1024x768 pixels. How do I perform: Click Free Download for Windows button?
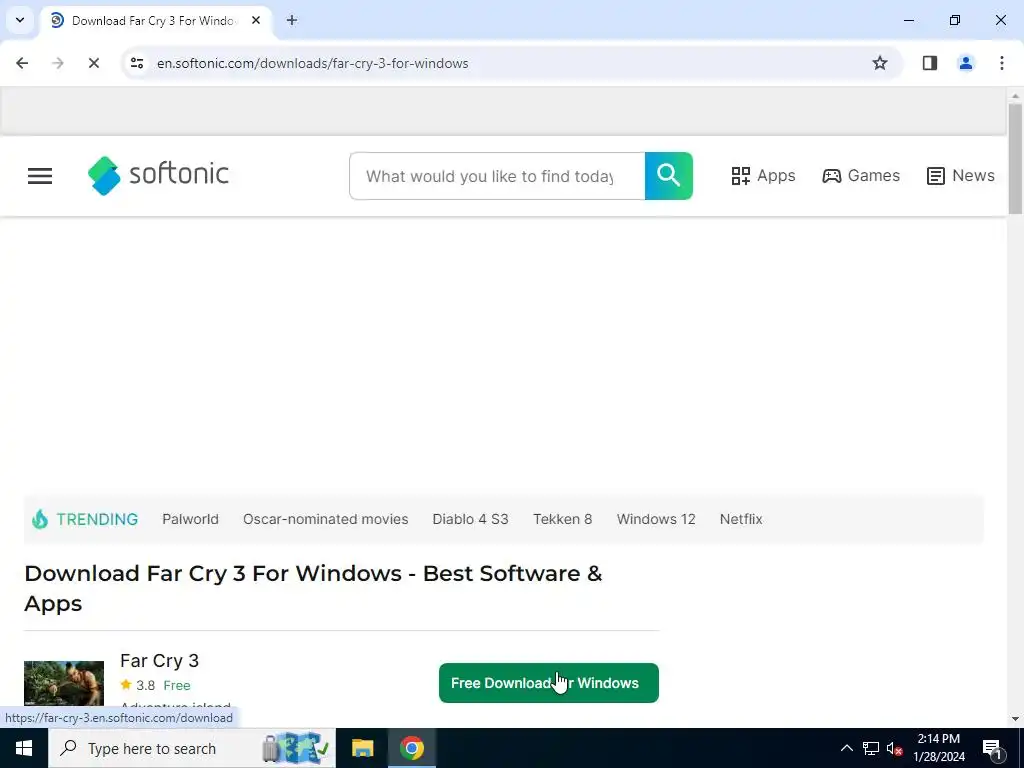tap(549, 683)
